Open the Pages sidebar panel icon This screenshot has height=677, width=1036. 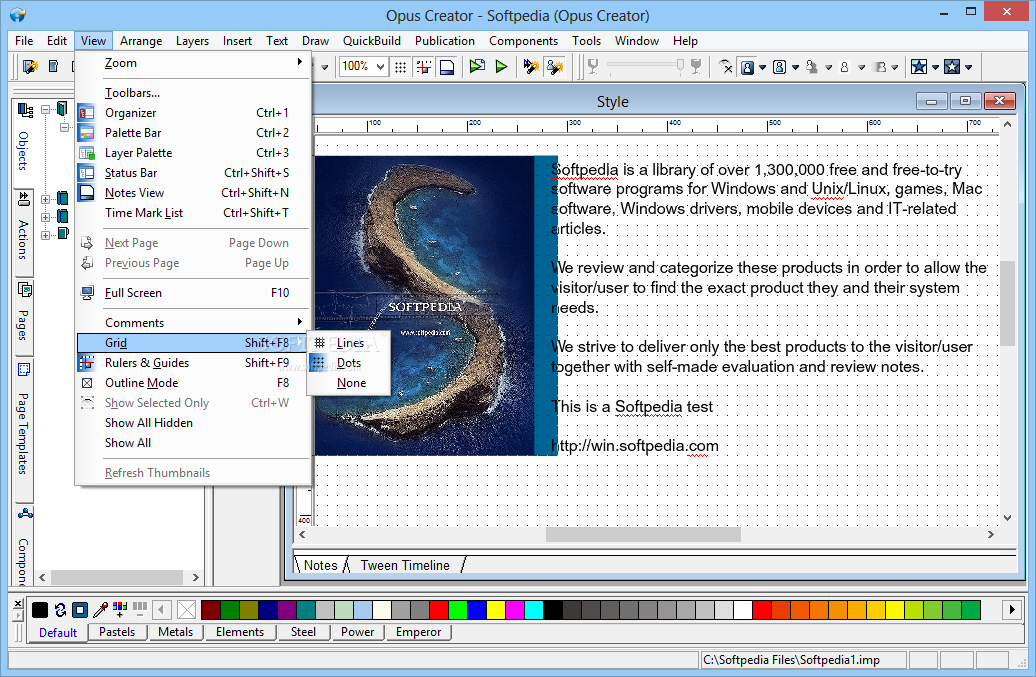[x=25, y=289]
